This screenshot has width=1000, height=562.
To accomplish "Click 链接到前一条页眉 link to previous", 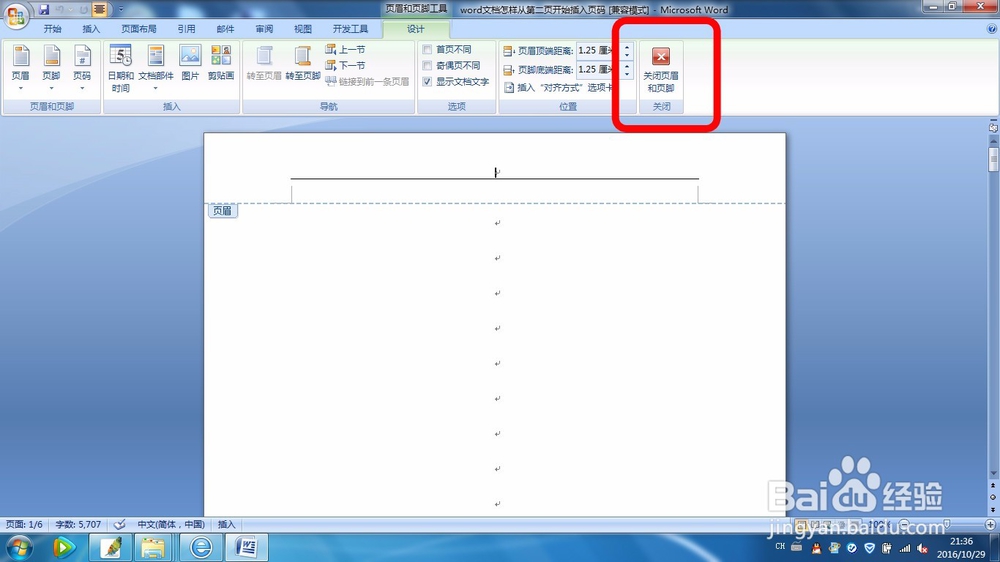I will (x=367, y=81).
